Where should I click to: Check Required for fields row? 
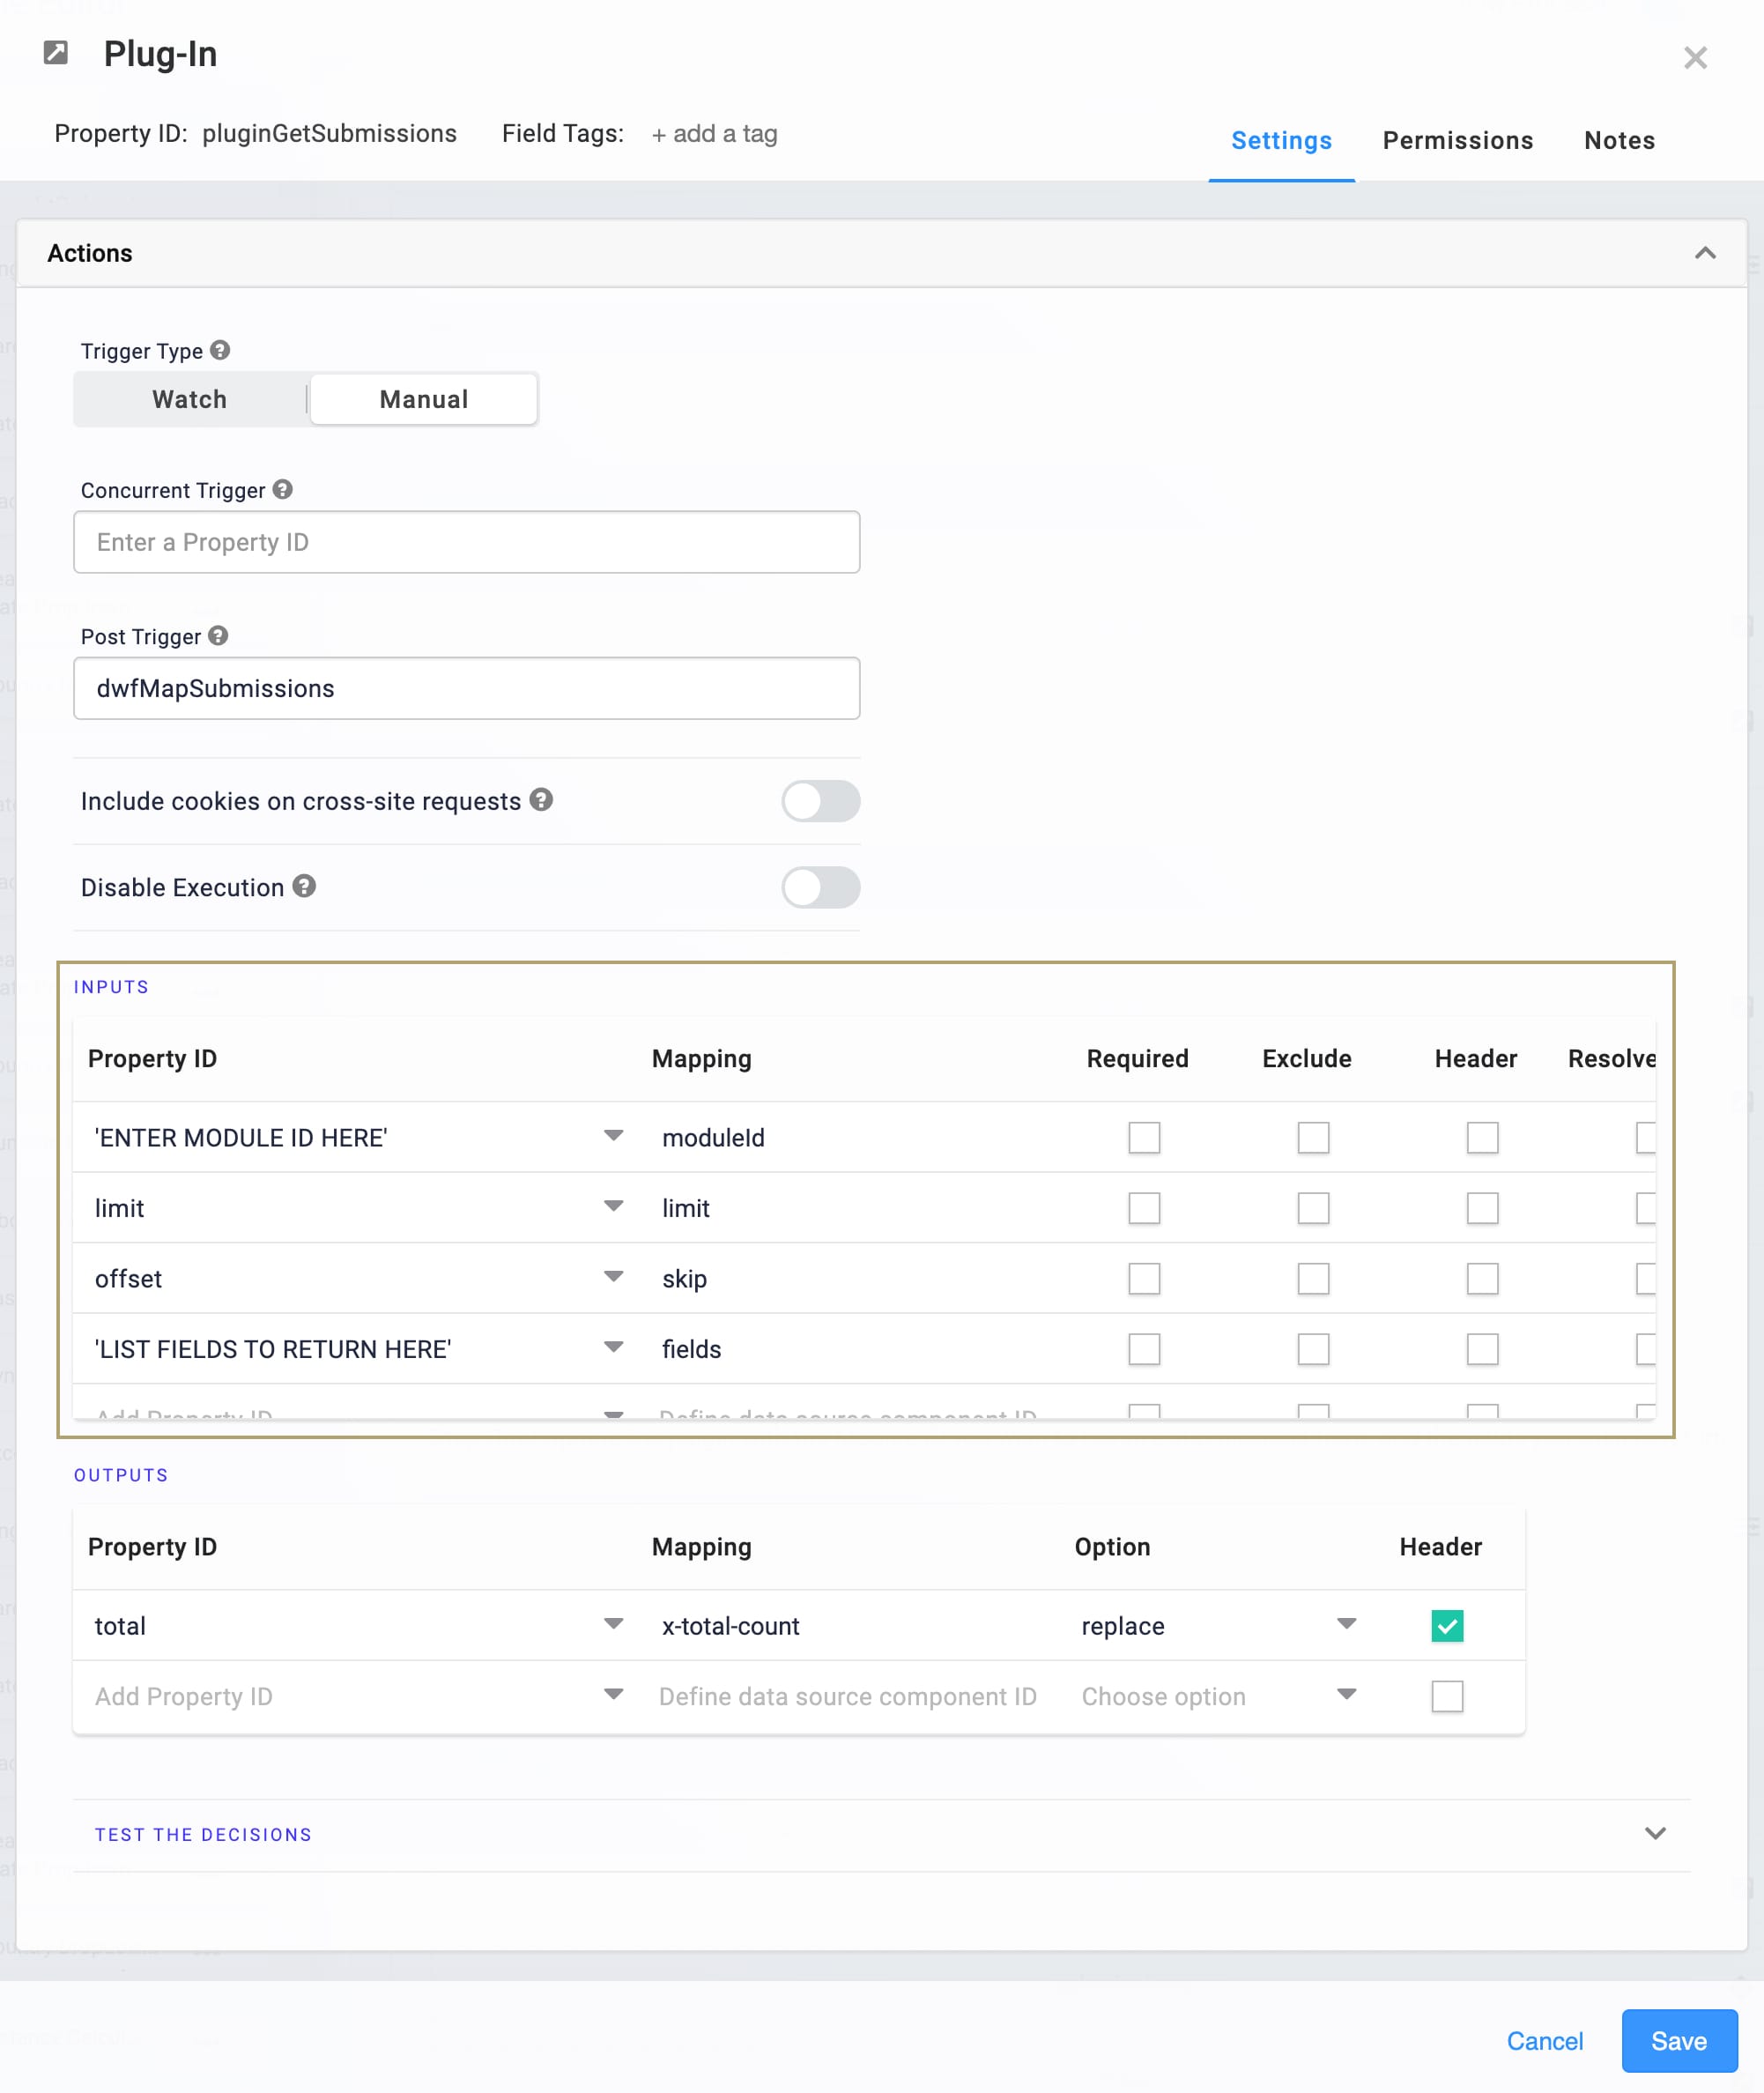click(x=1144, y=1349)
